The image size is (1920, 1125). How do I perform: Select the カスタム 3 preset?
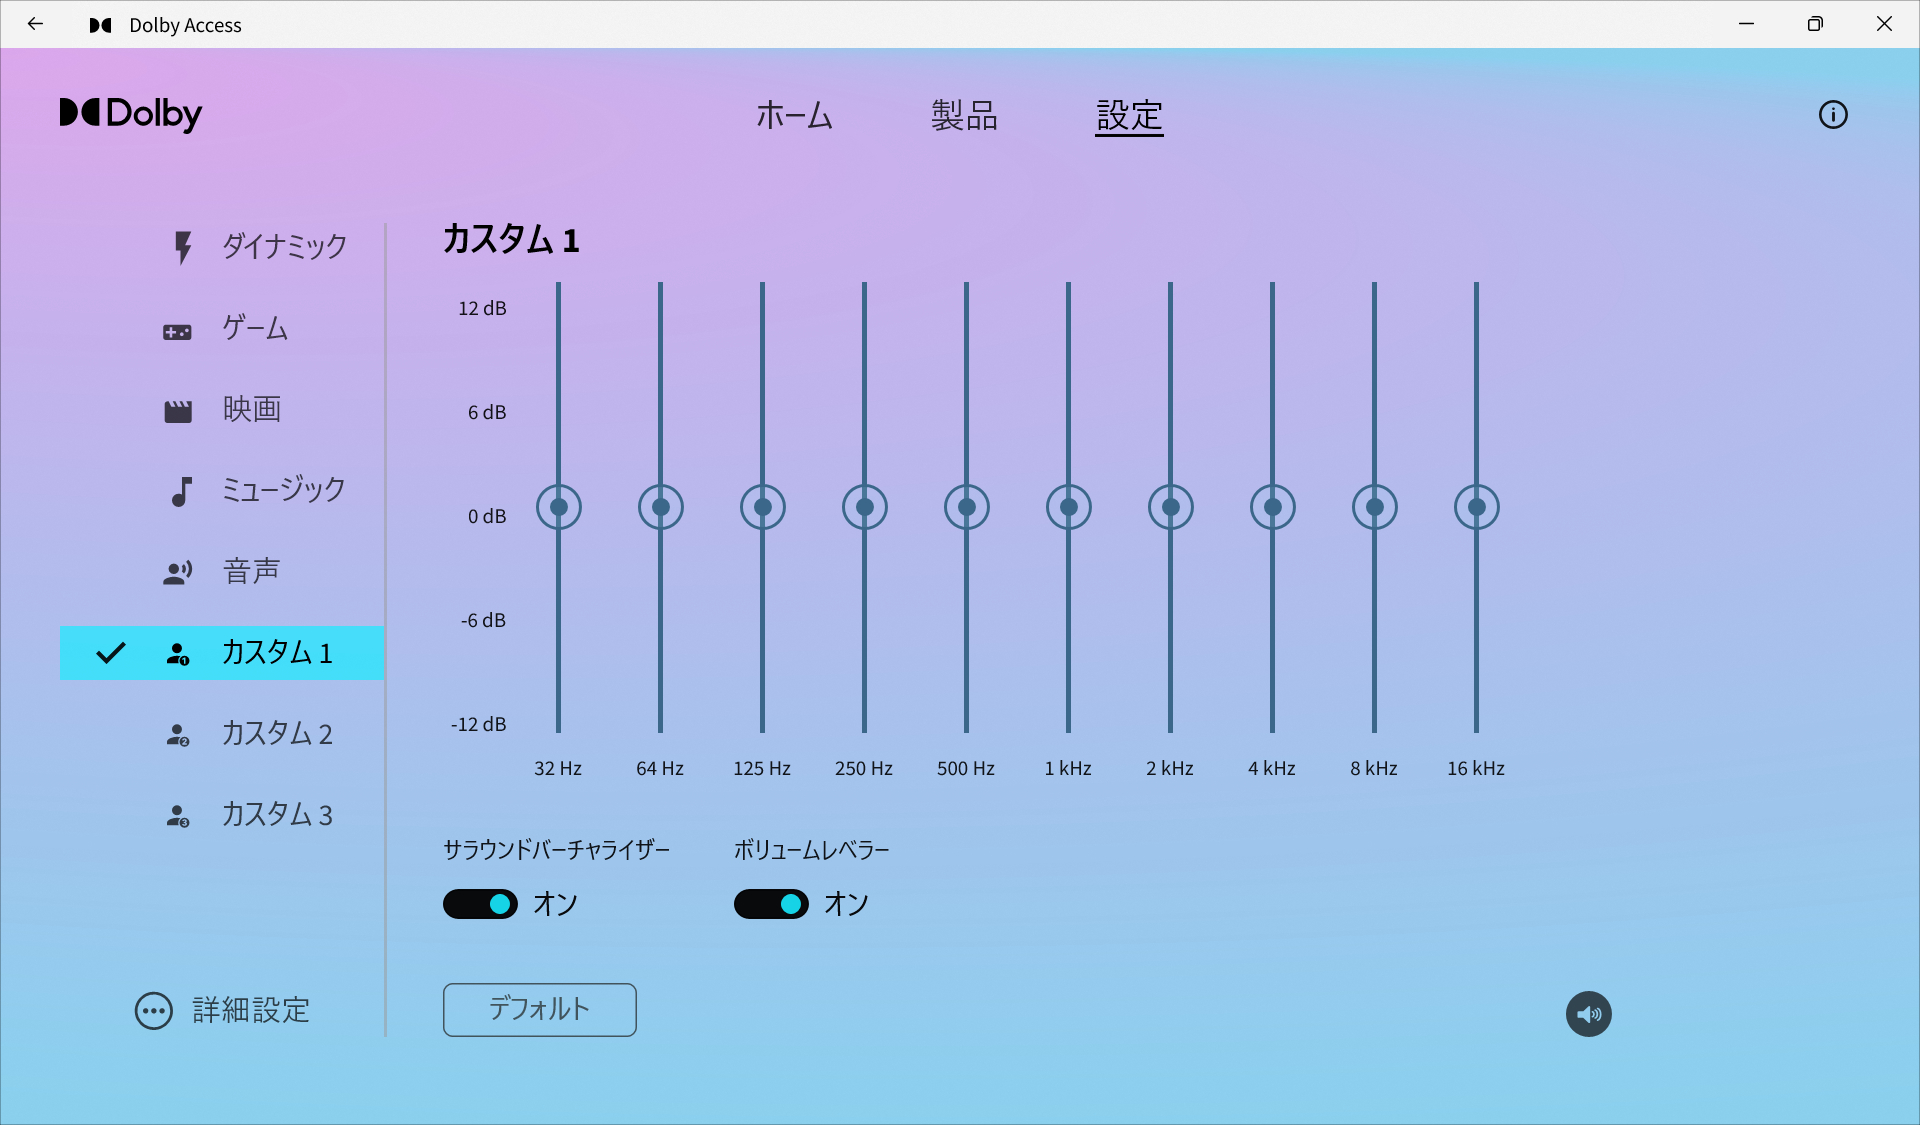pyautogui.click(x=178, y=814)
